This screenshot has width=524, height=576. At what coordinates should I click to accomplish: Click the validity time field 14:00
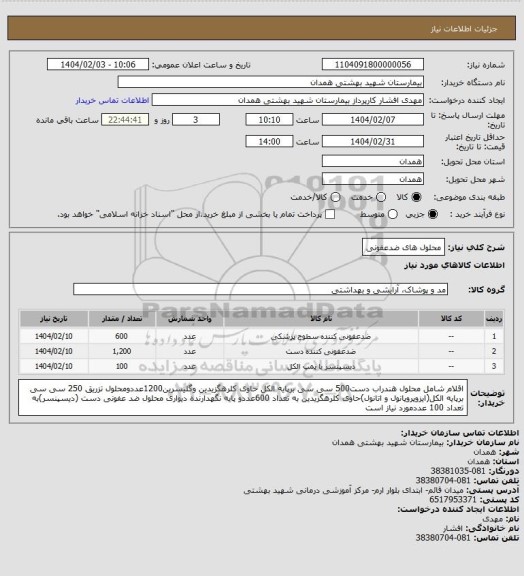(269, 141)
